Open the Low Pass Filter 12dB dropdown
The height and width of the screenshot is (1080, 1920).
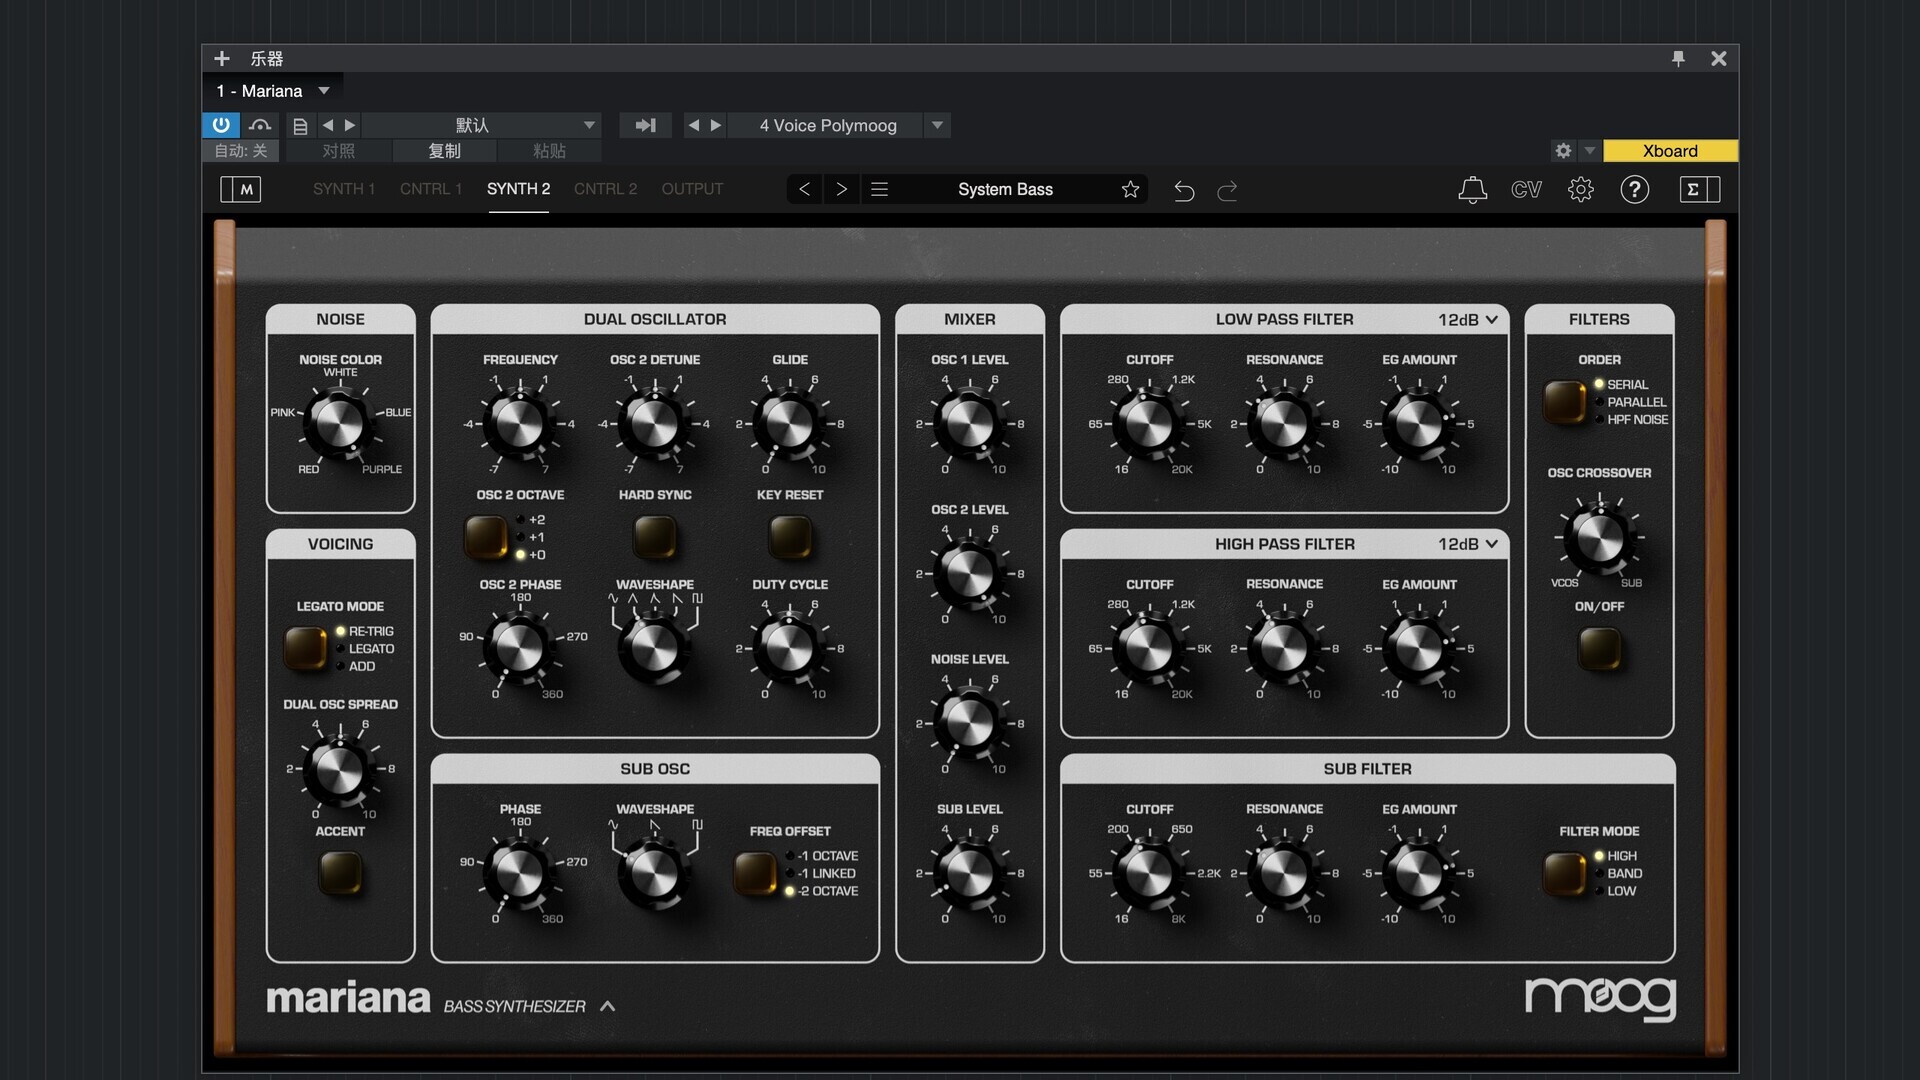coord(1467,320)
